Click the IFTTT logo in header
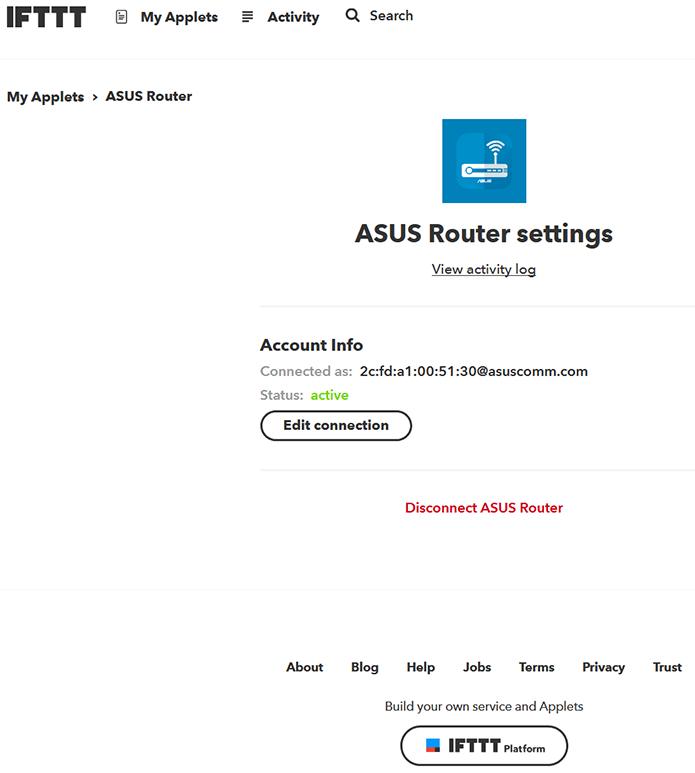The height and width of the screenshot is (773, 695). point(46,17)
